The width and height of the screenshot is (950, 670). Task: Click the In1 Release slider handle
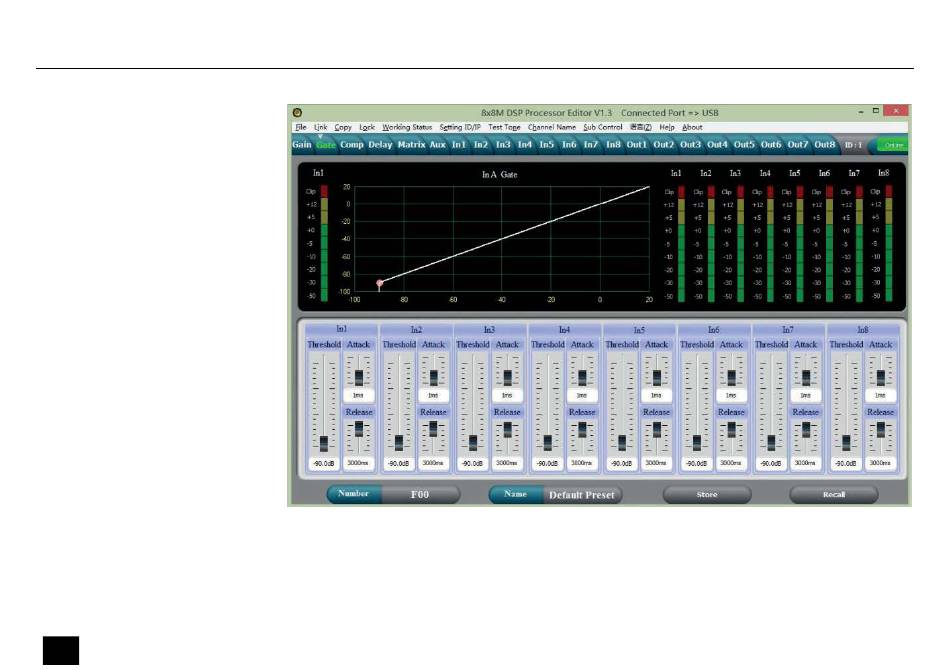pyautogui.click(x=359, y=429)
